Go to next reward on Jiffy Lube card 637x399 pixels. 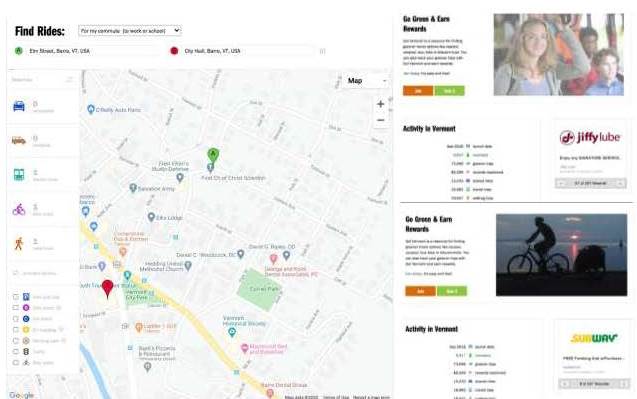click(621, 184)
